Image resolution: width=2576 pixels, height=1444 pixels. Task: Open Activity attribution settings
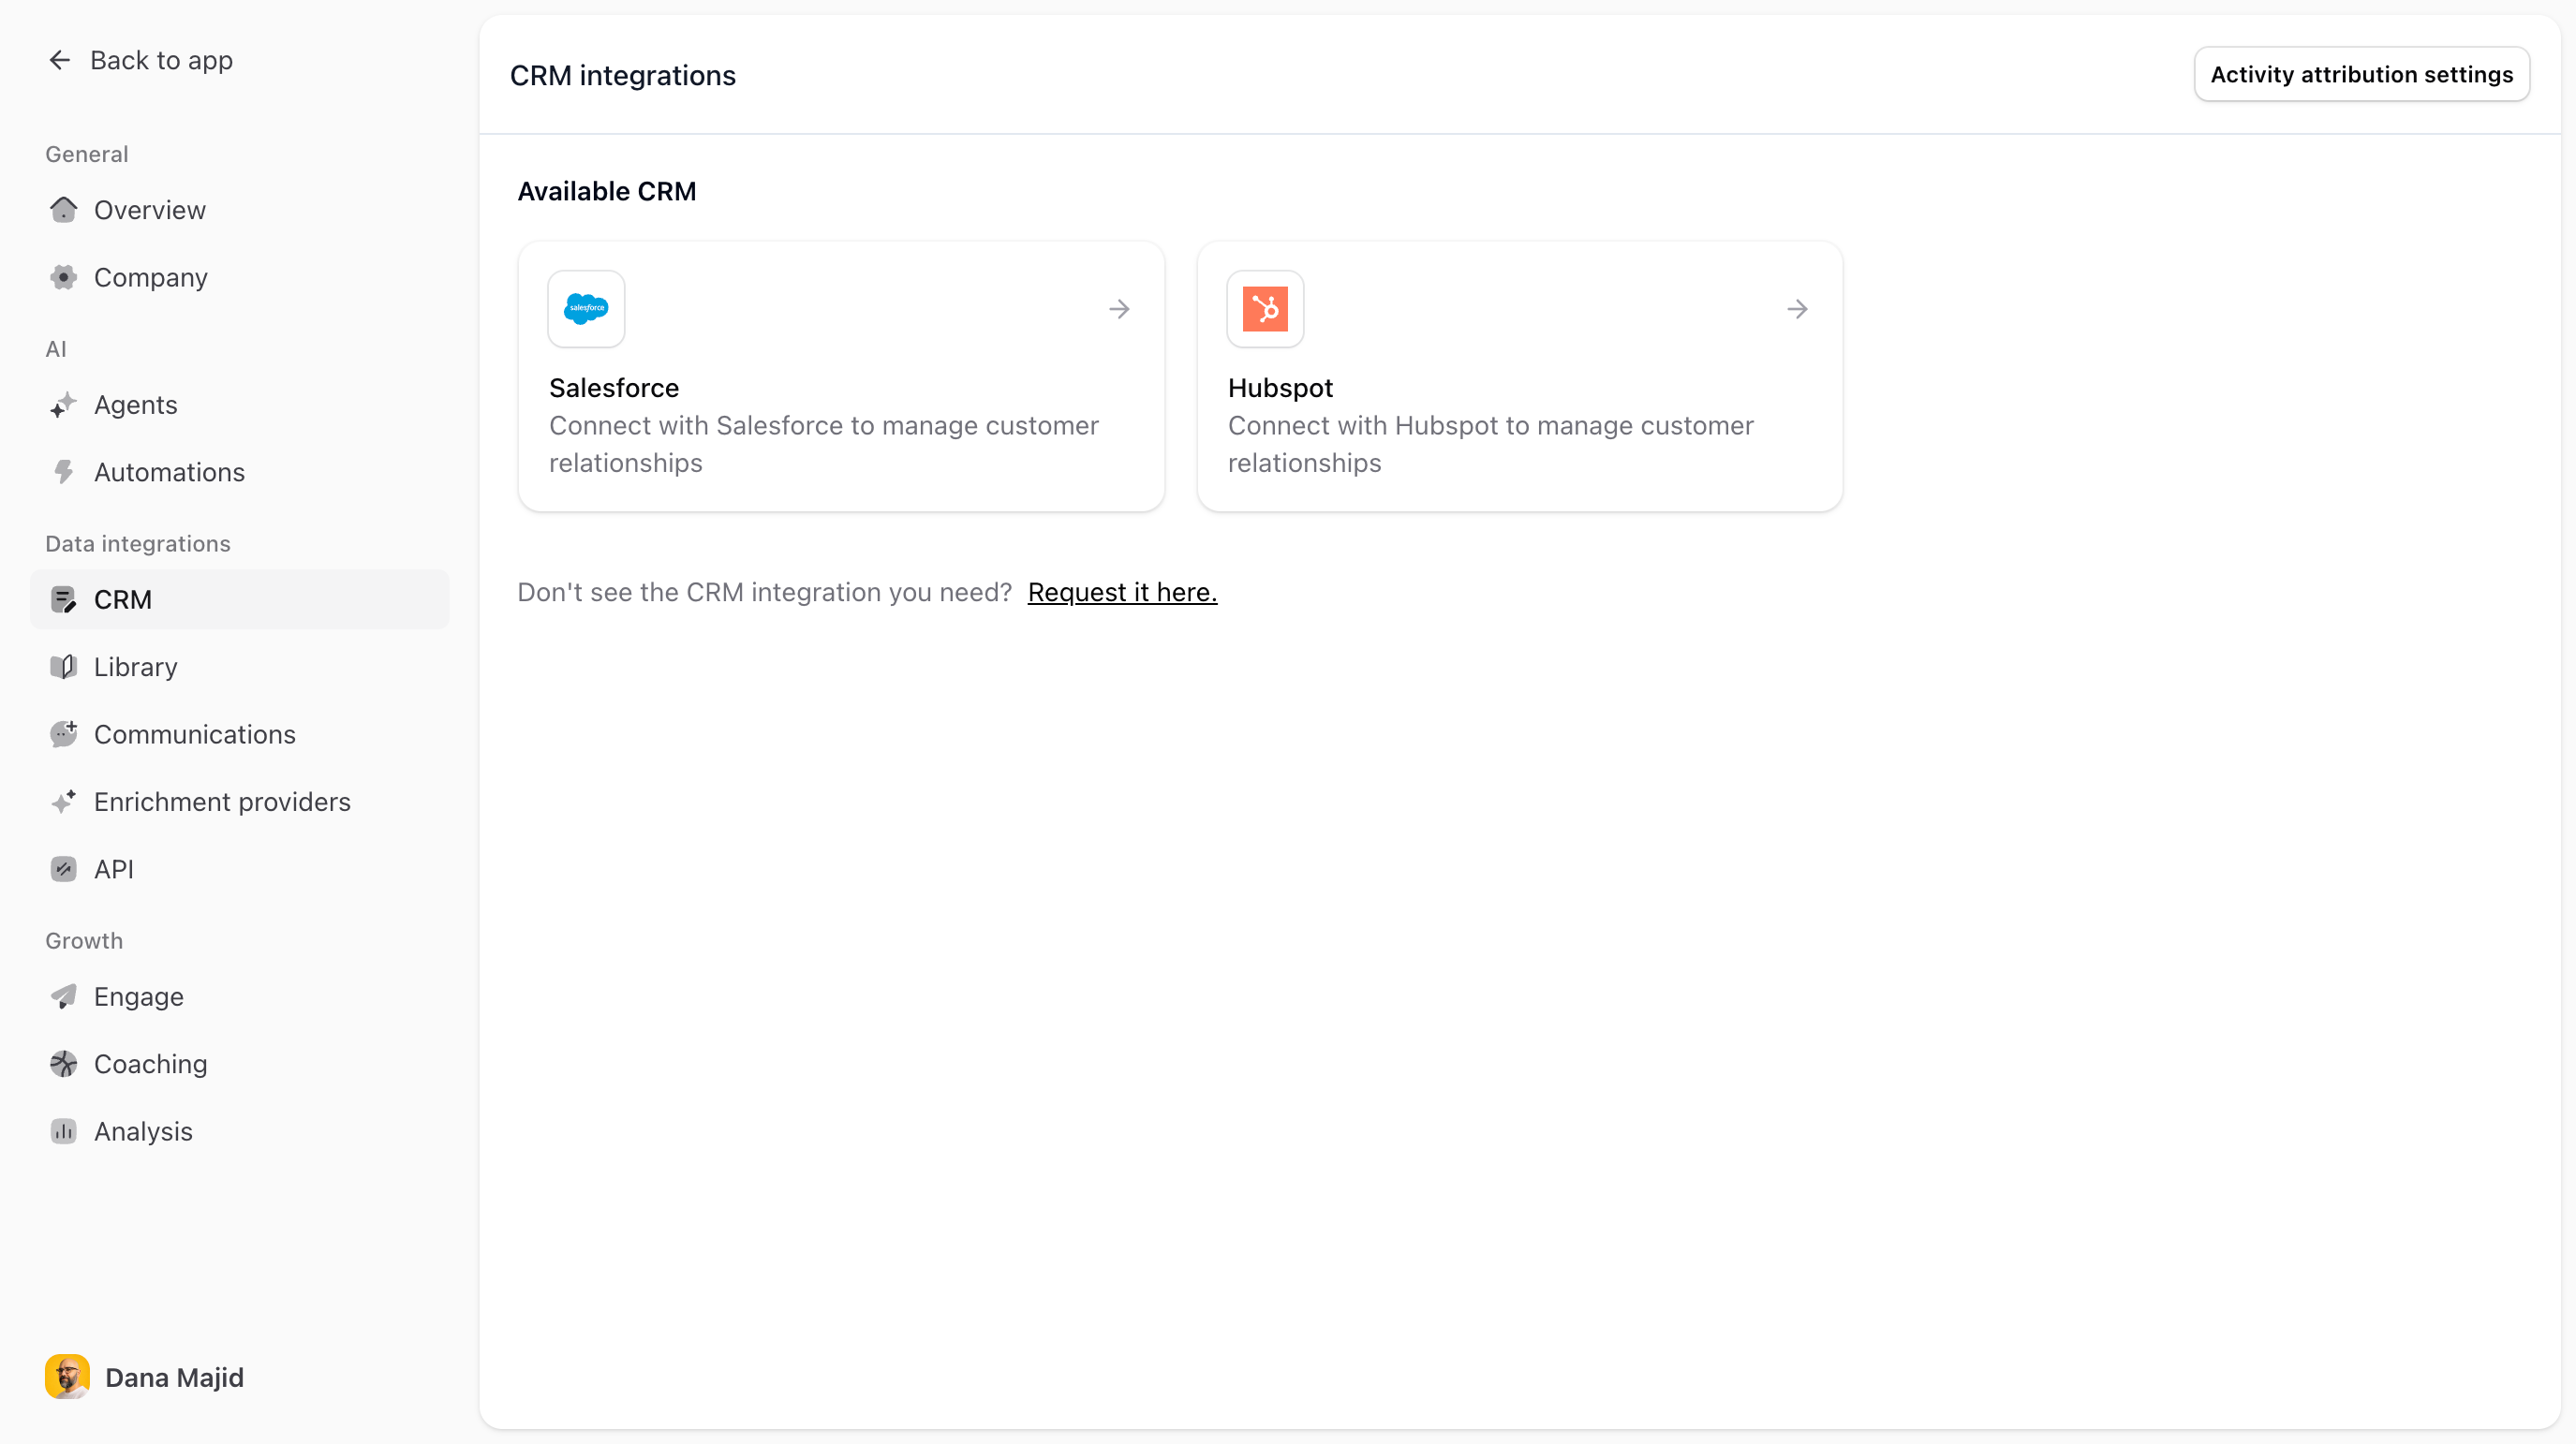click(x=2361, y=74)
